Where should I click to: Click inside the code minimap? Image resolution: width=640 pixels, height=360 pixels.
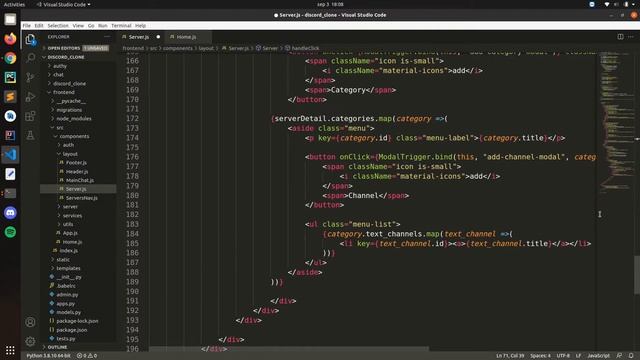pos(616,122)
